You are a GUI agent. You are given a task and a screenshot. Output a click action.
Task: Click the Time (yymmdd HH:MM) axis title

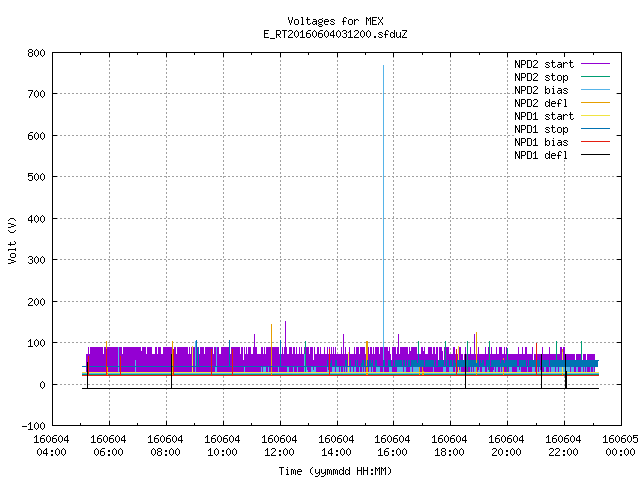pyautogui.click(x=335, y=471)
